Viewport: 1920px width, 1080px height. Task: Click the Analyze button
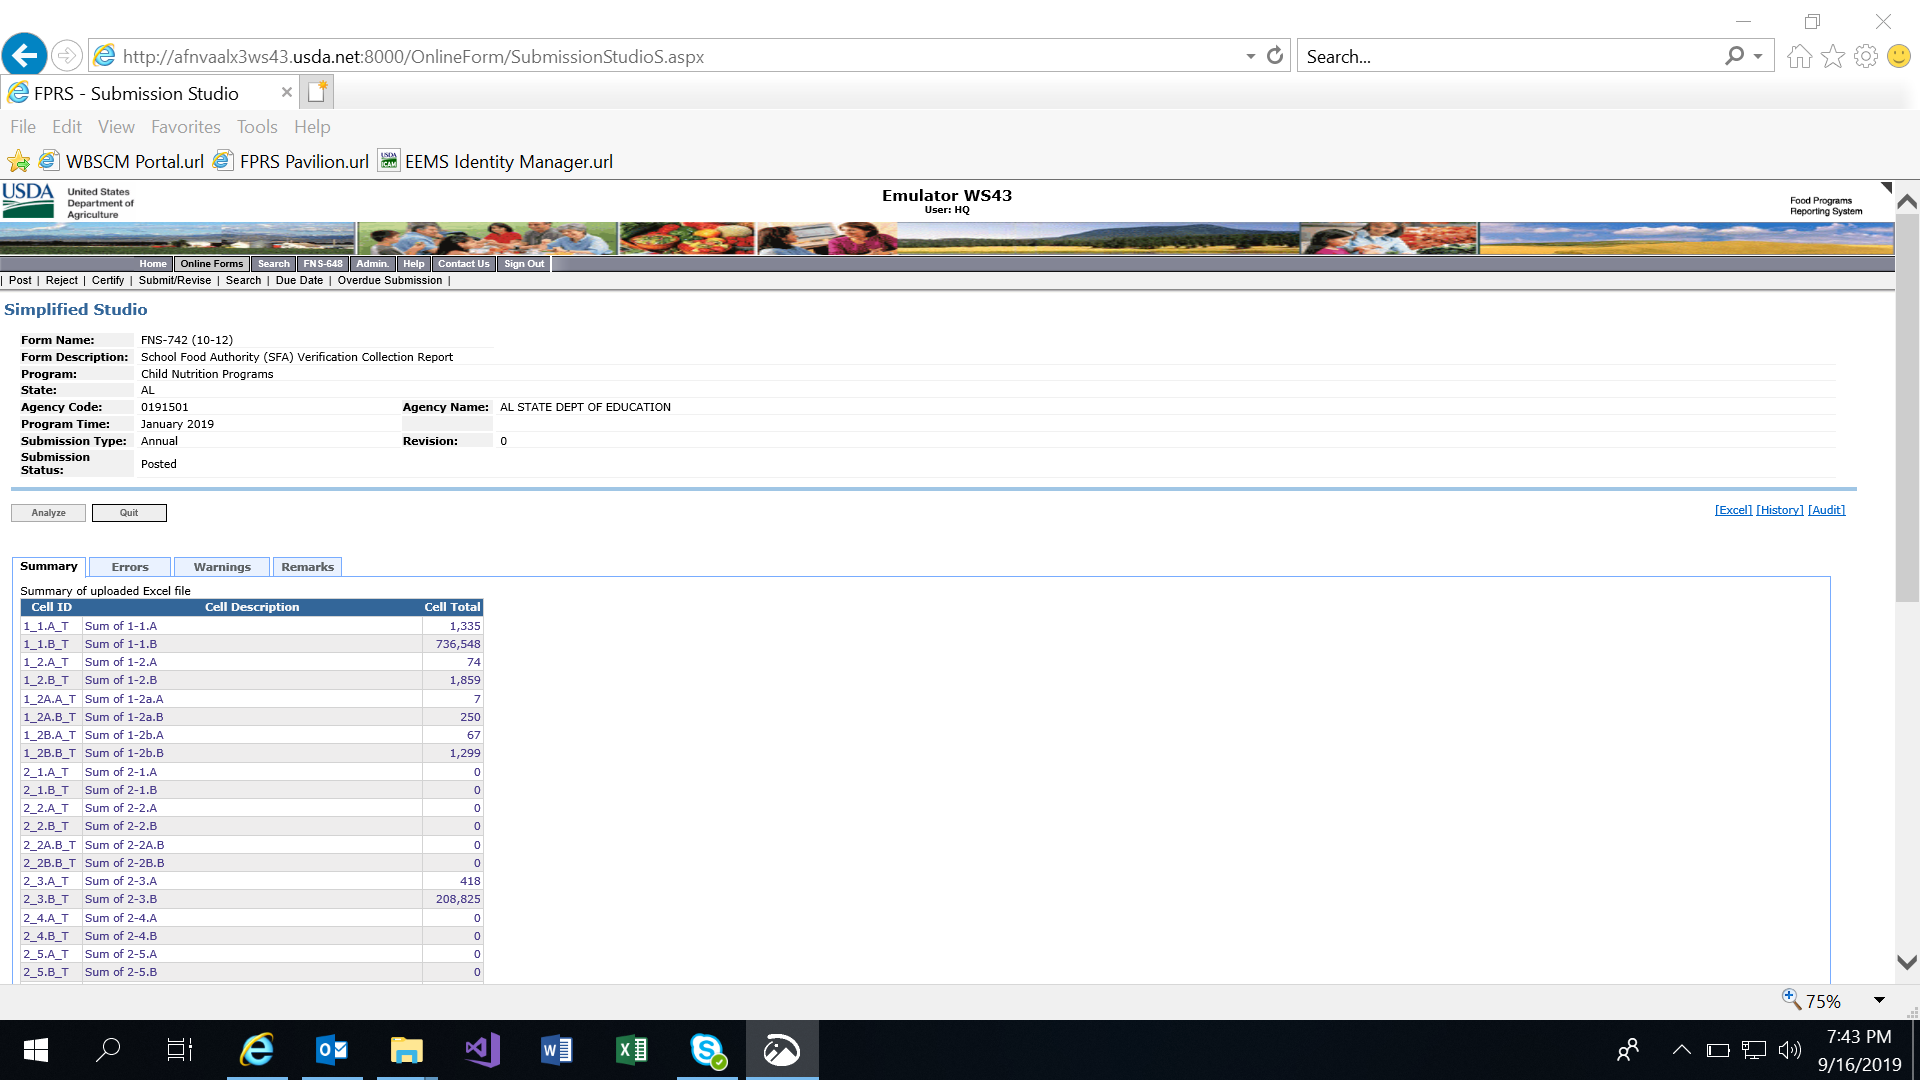pos(48,513)
